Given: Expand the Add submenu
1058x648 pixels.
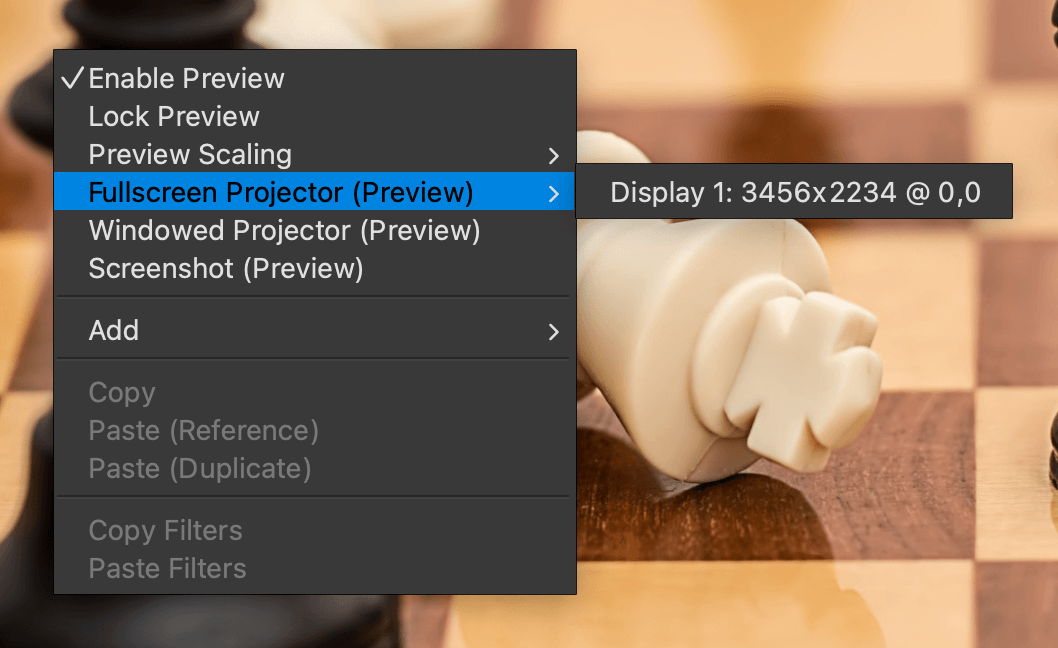Looking at the screenshot, I should (x=113, y=330).
